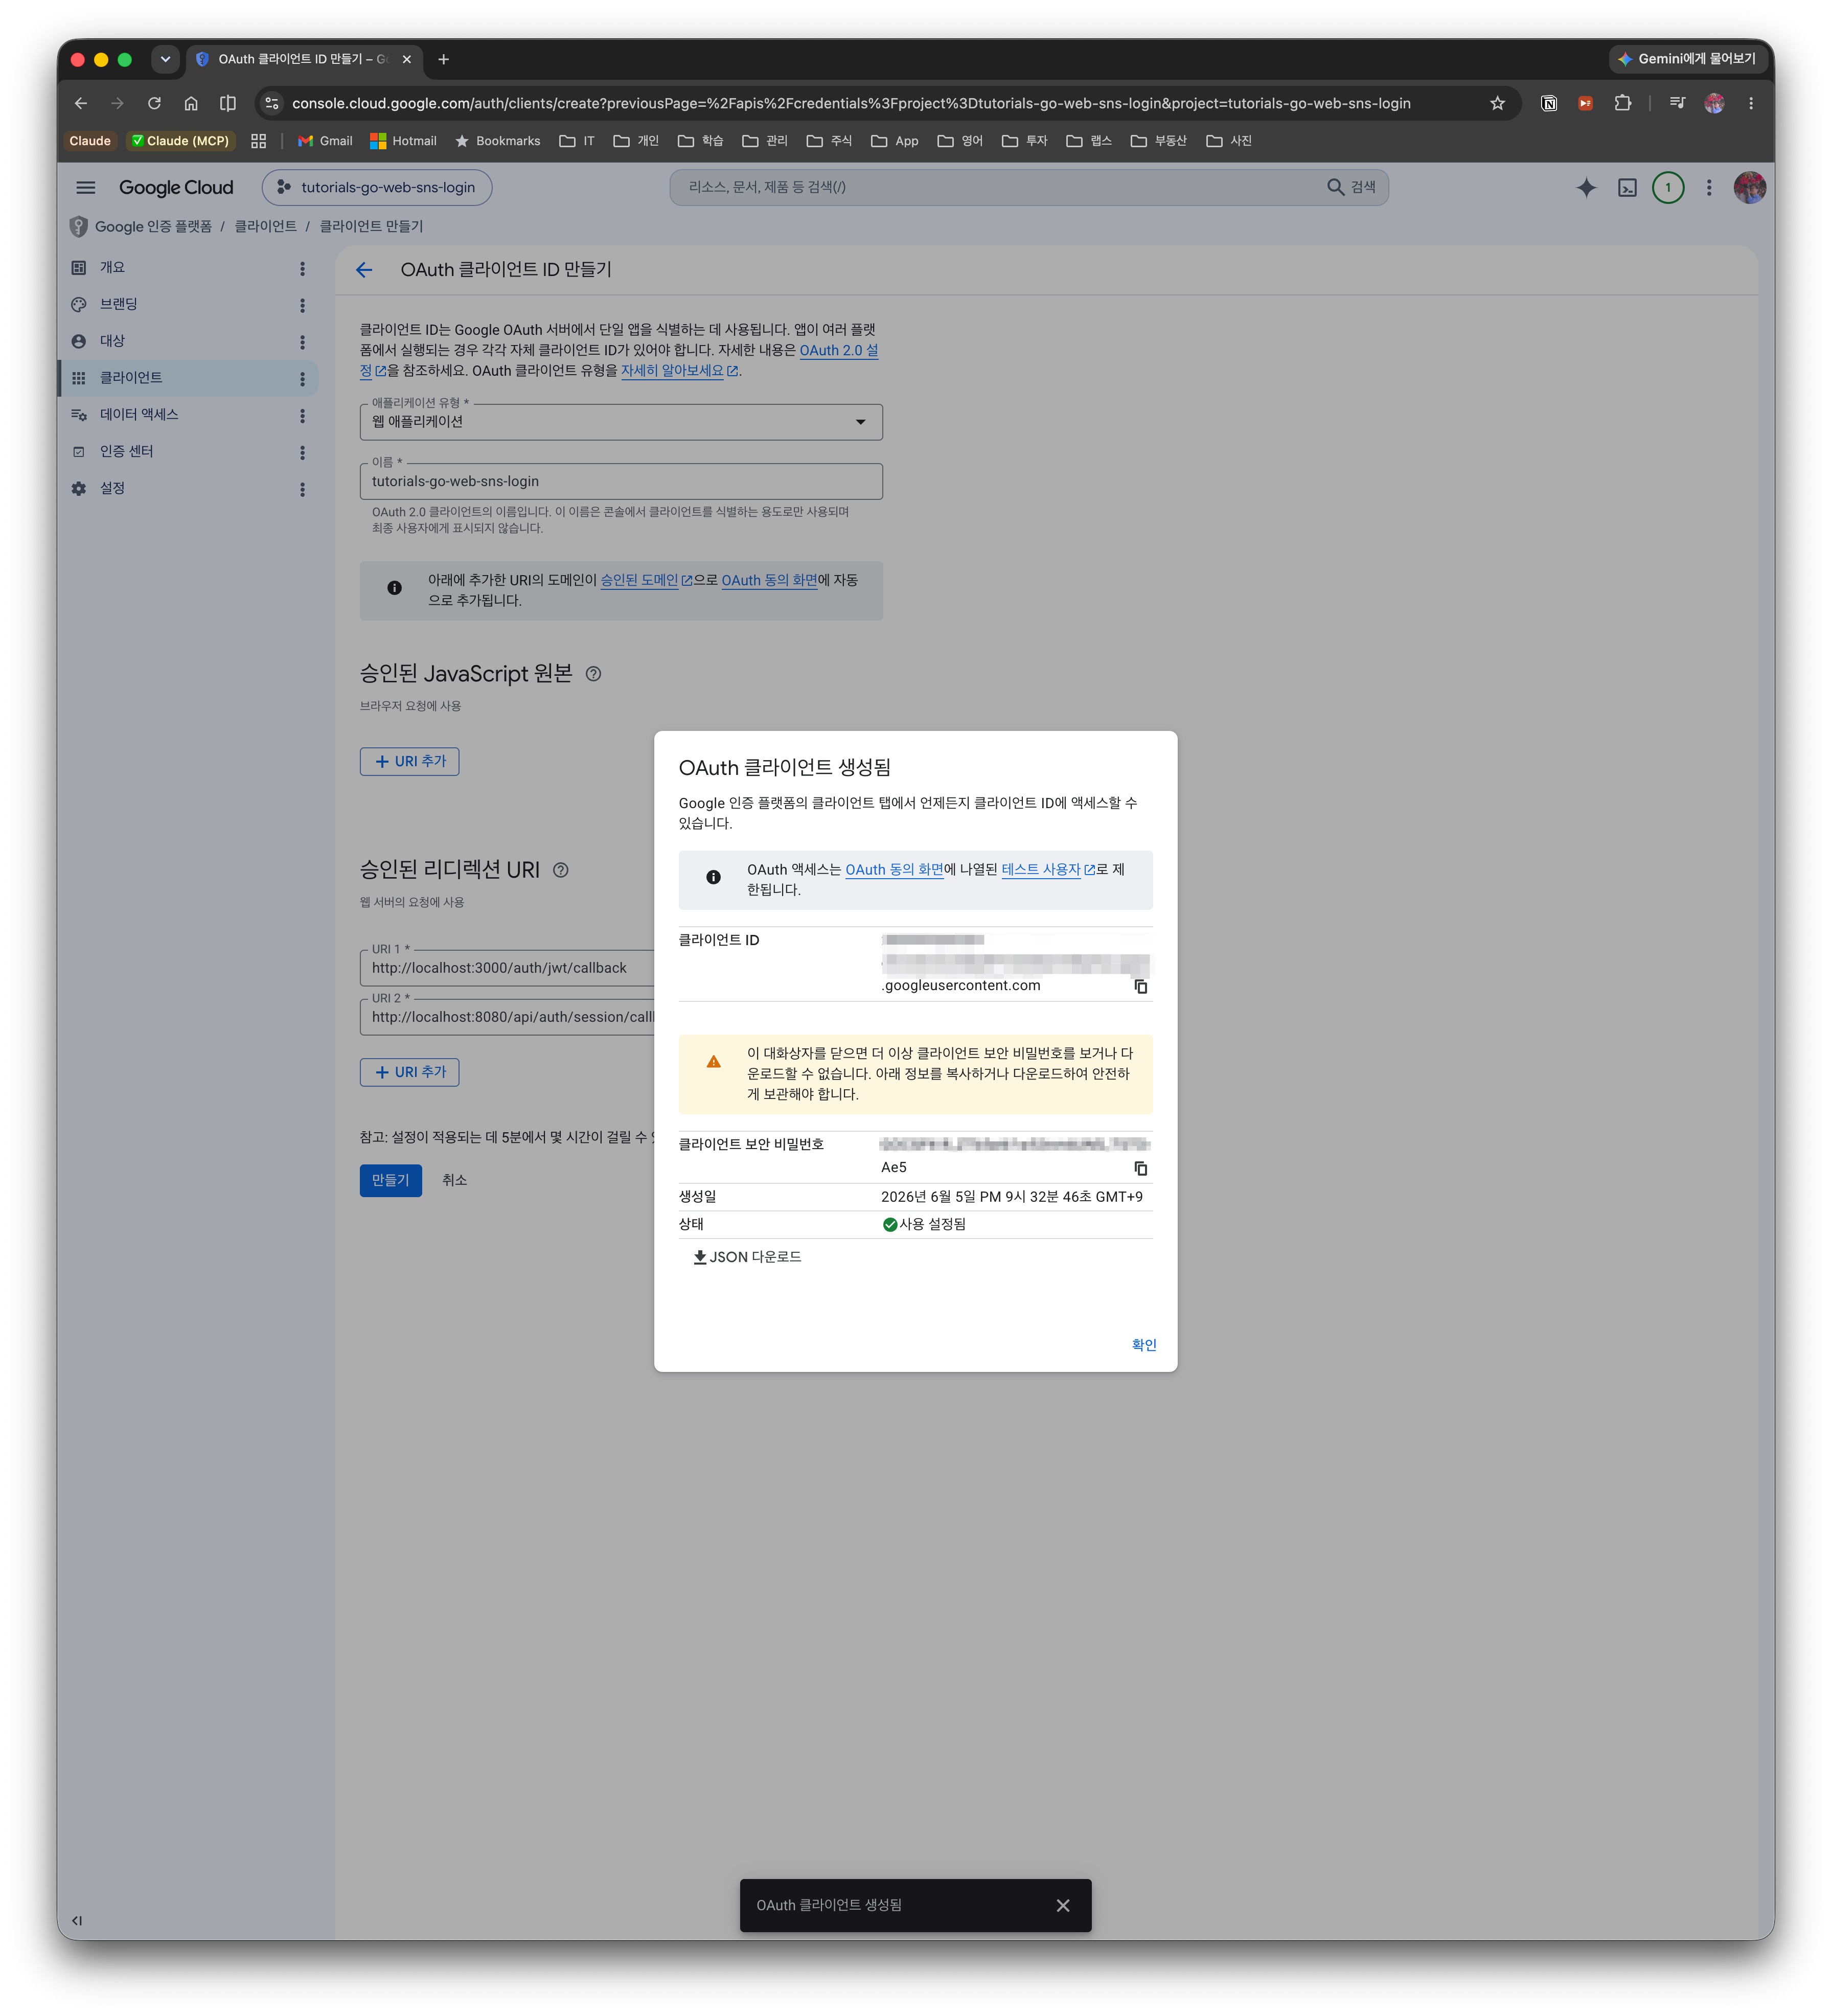Open the OAuth 동의 화면 link in dialog

894,870
